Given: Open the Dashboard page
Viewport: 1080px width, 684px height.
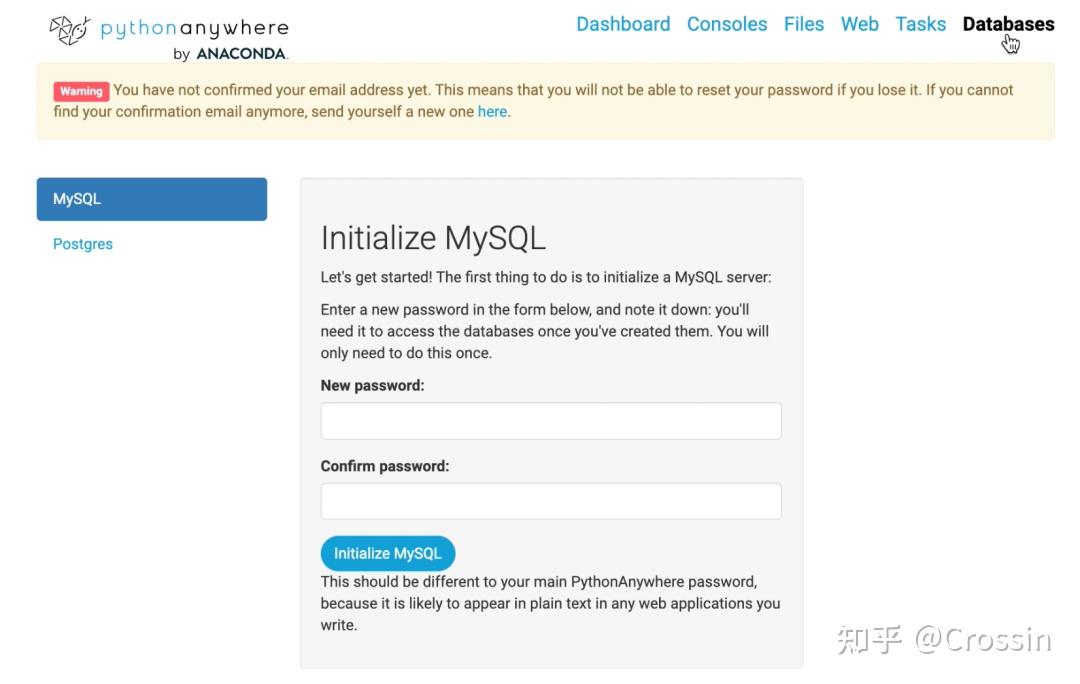Looking at the screenshot, I should tap(623, 24).
